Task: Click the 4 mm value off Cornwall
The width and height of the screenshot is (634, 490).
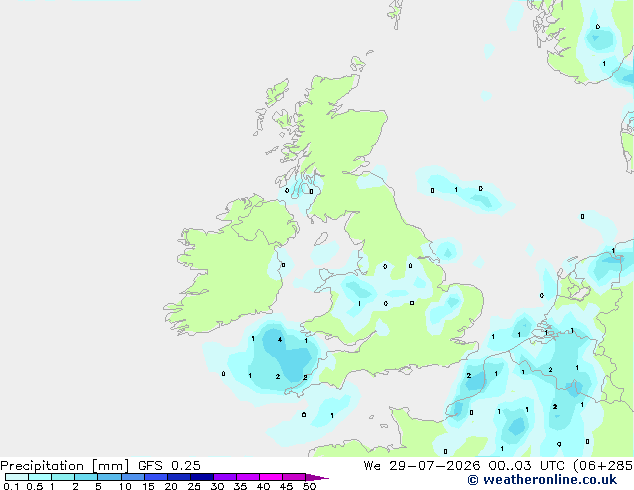Action: tap(280, 340)
